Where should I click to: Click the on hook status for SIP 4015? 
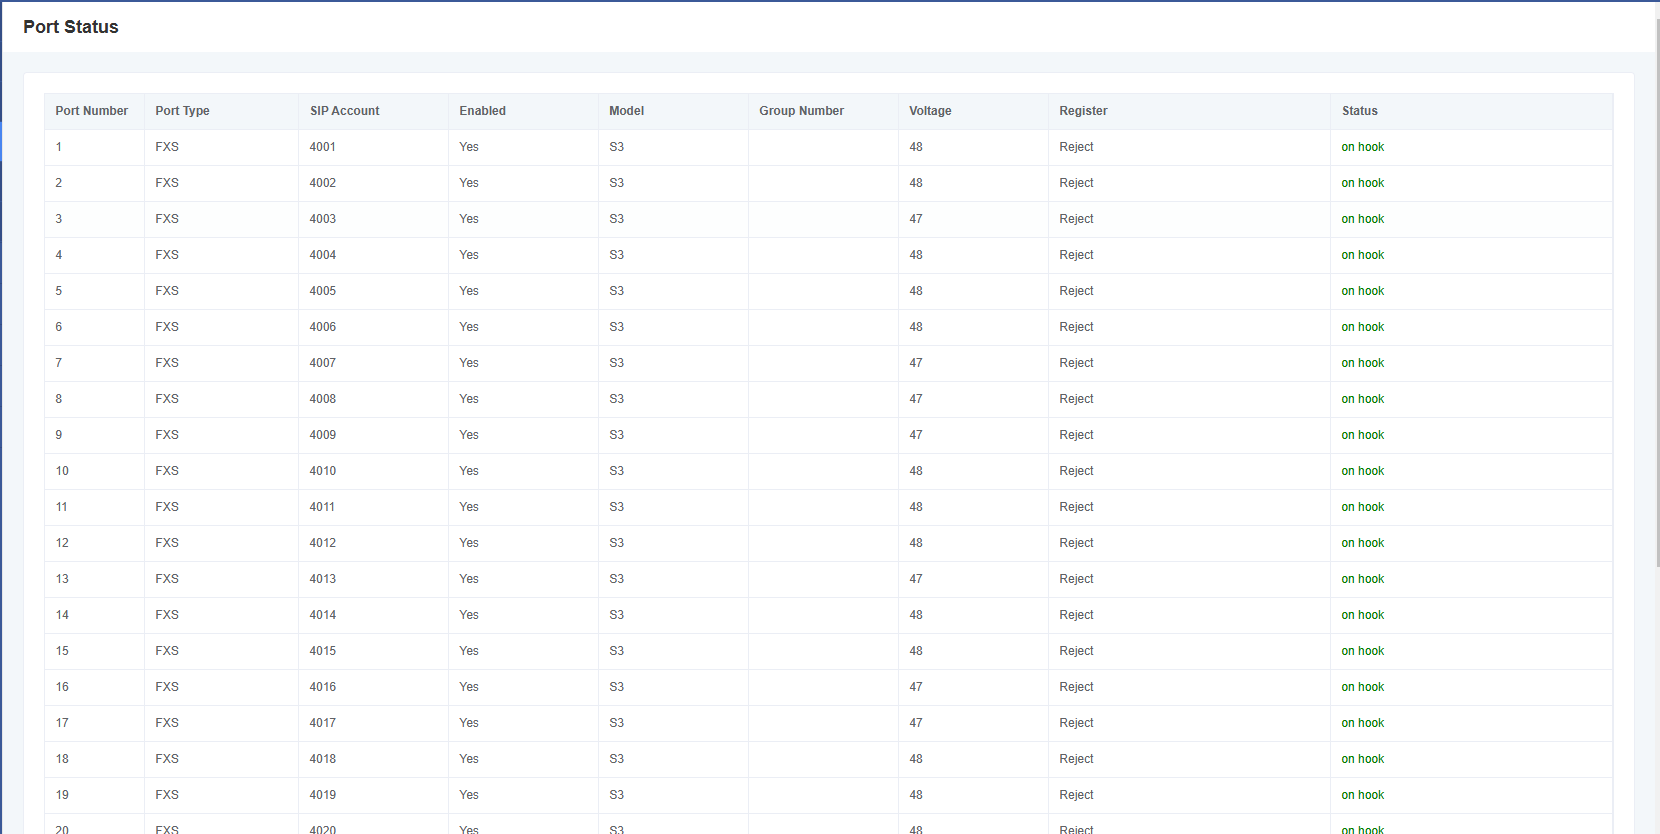pos(1363,651)
